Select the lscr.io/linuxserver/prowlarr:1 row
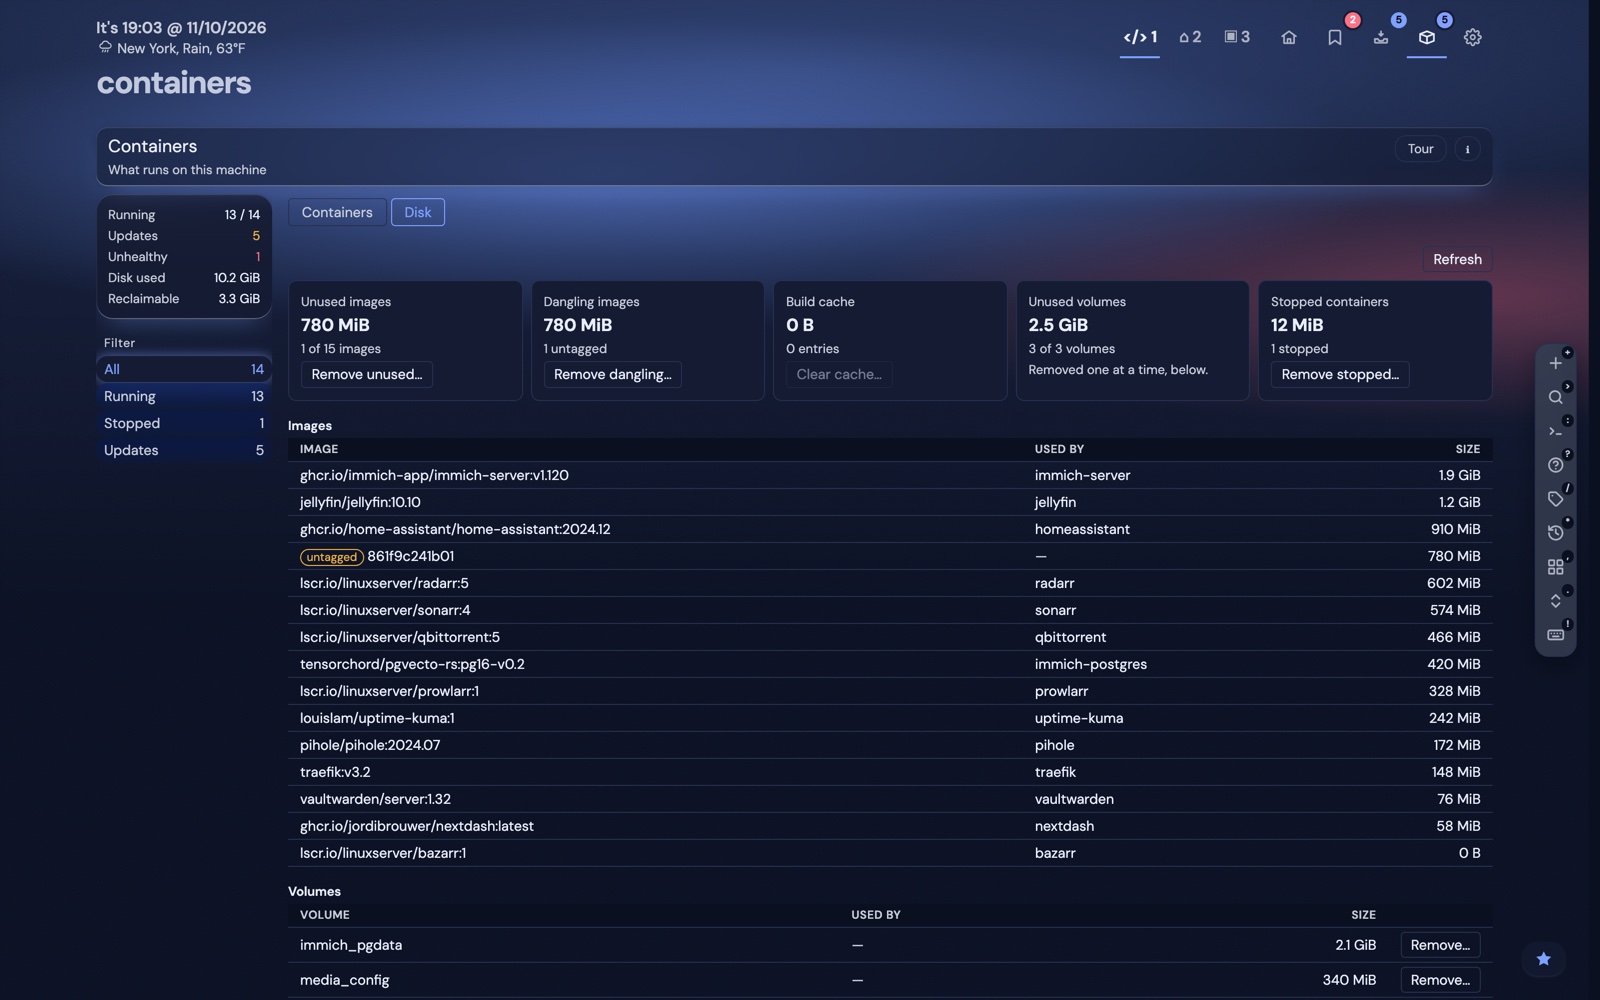 tap(890, 691)
